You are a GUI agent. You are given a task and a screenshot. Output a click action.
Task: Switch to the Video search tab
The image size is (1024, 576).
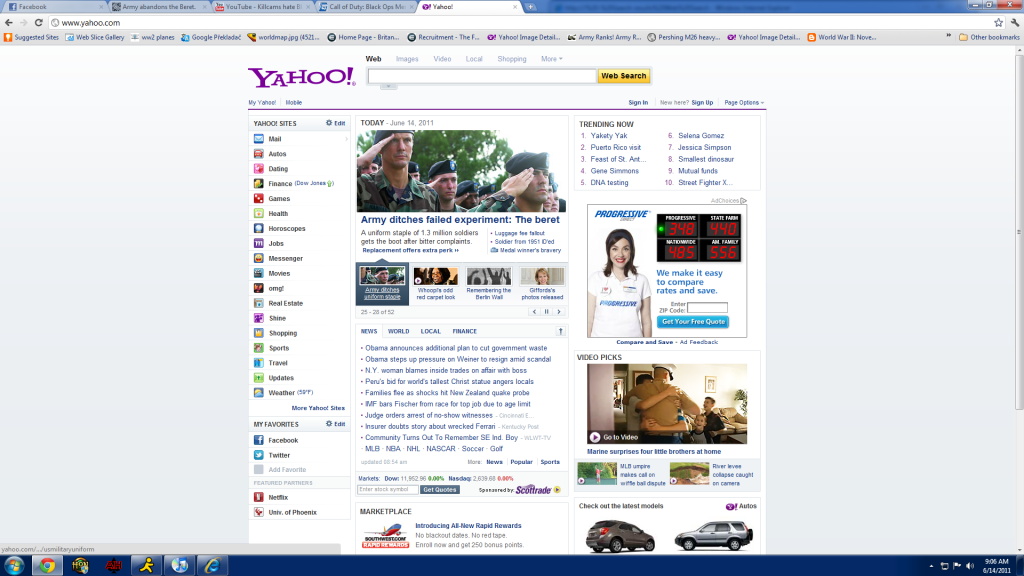(442, 59)
